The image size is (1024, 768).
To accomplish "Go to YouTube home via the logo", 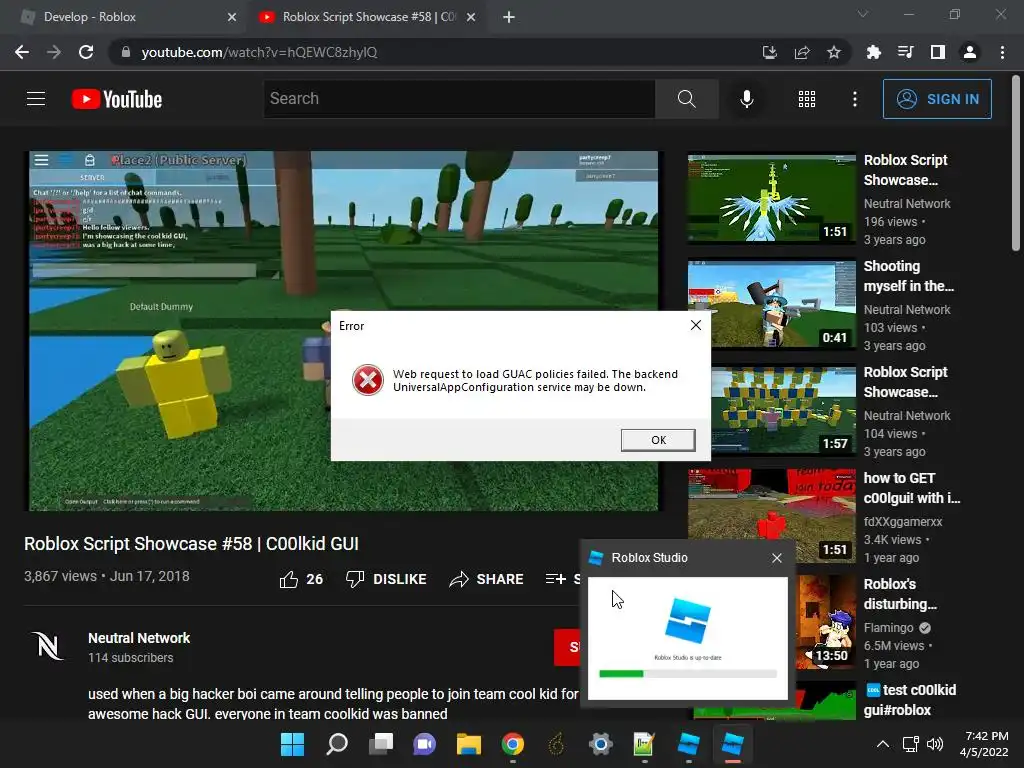I will (x=117, y=99).
